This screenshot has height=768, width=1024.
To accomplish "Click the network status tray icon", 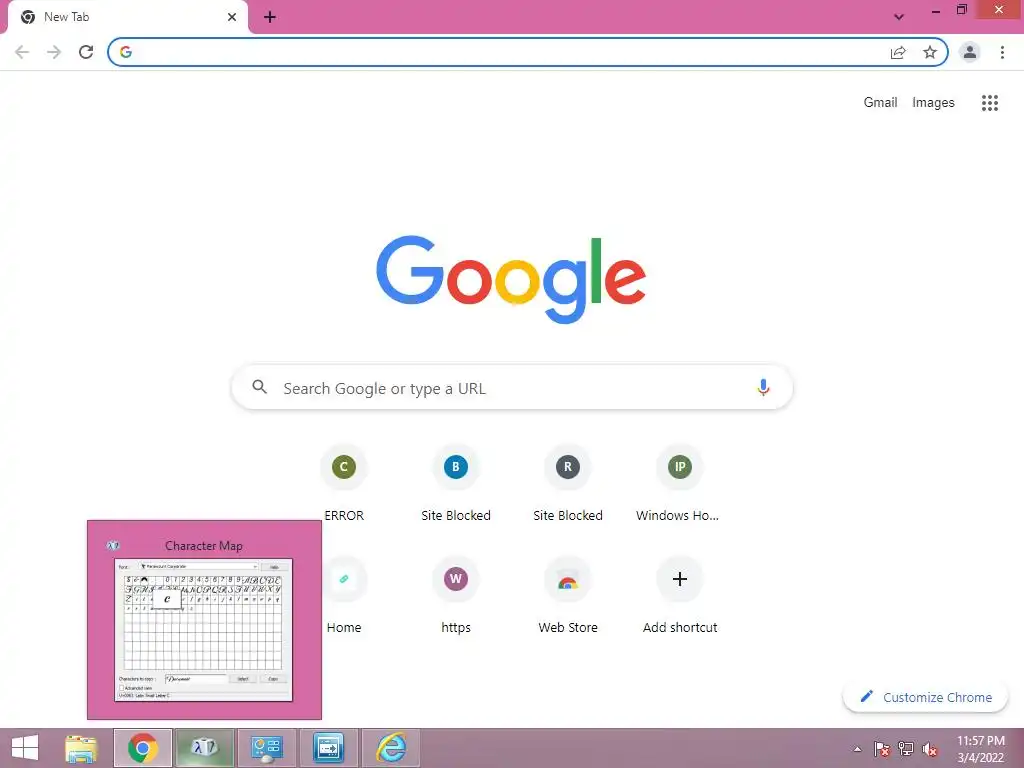I will [906, 749].
